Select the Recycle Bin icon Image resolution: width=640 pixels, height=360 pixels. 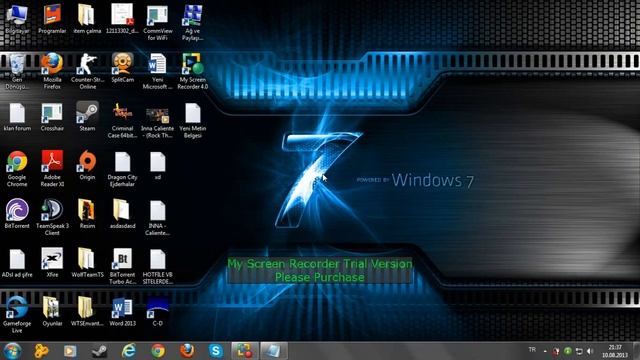pyautogui.click(x=17, y=71)
